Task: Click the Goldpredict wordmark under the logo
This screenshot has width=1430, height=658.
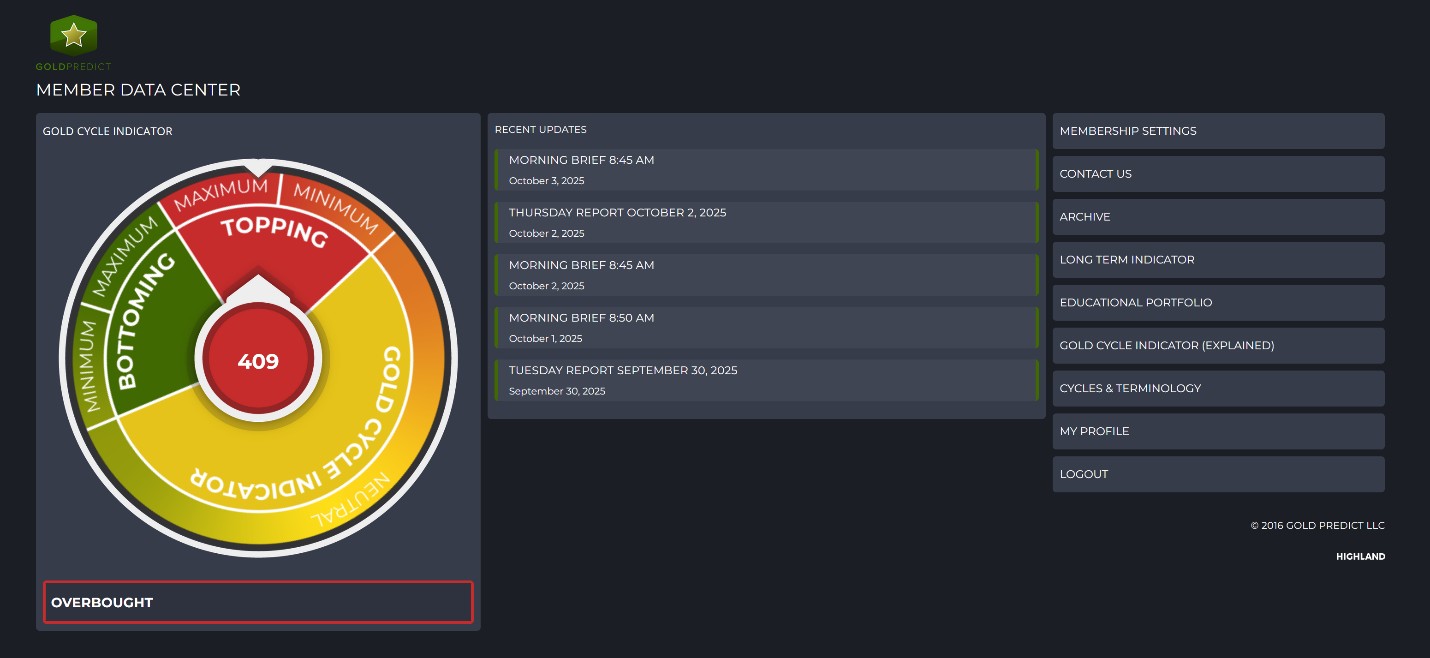Action: tap(73, 67)
